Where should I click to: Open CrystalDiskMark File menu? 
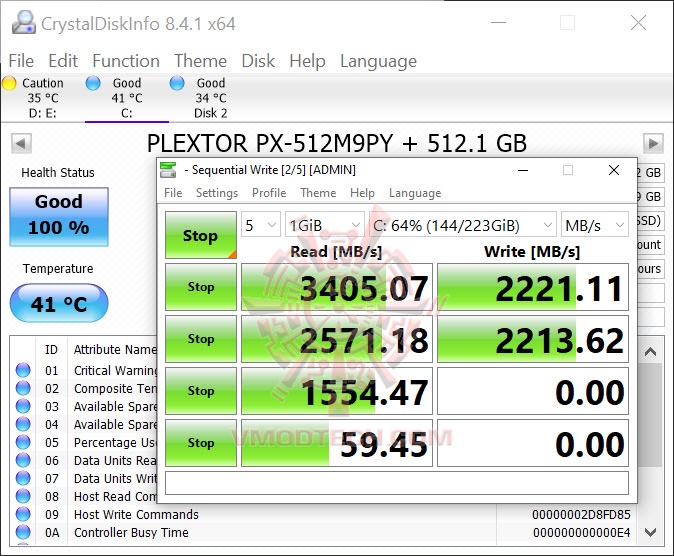173,193
